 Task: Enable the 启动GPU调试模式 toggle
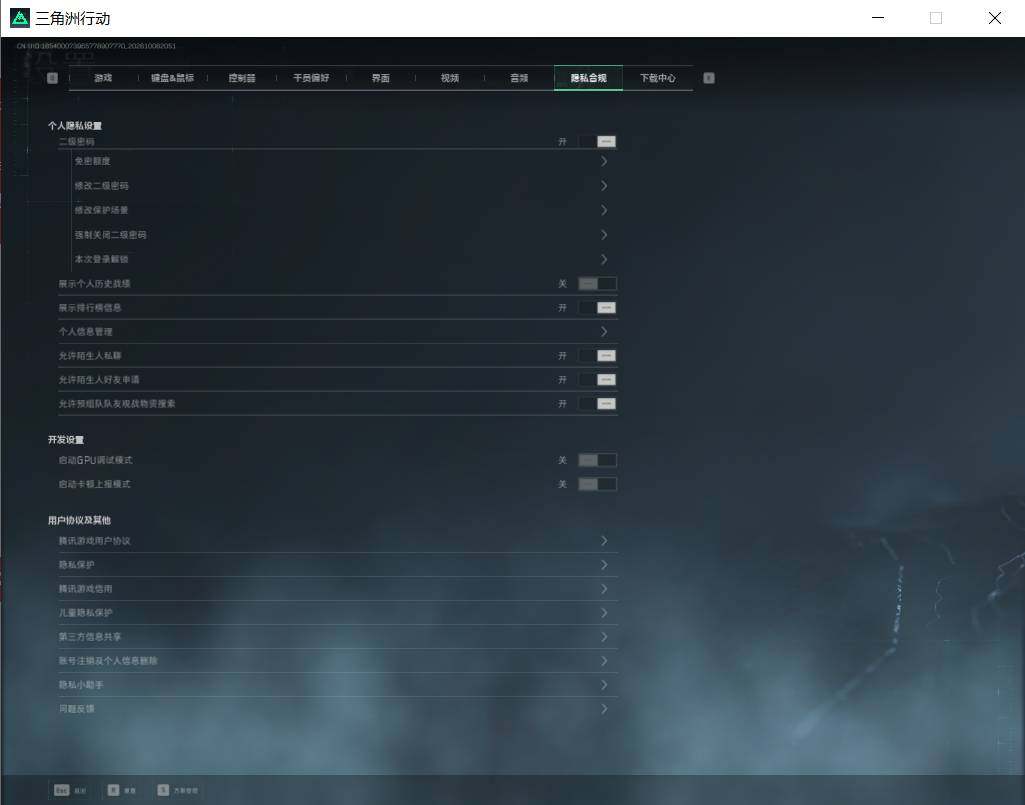coord(597,460)
